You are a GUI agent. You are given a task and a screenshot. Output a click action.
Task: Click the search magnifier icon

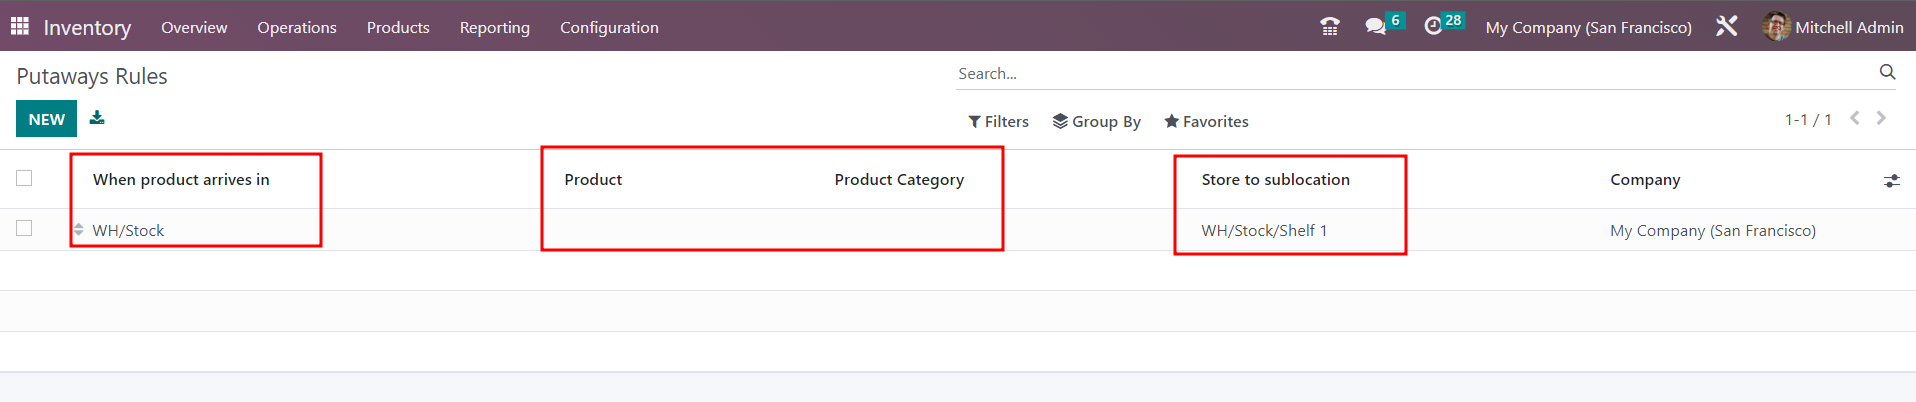coord(1887,72)
